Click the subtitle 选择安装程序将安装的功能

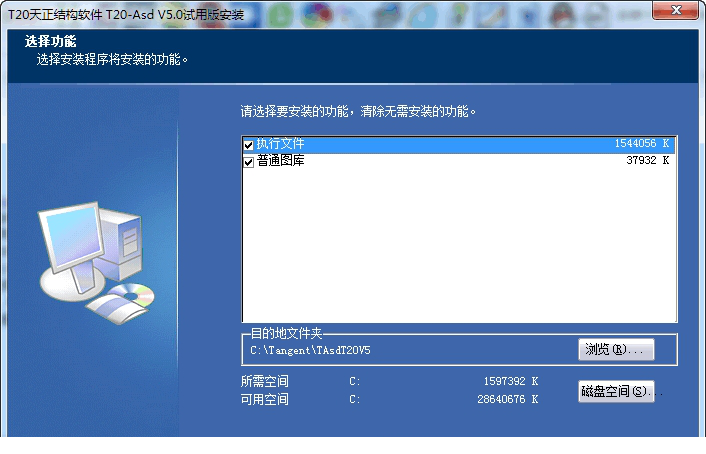pos(112,59)
